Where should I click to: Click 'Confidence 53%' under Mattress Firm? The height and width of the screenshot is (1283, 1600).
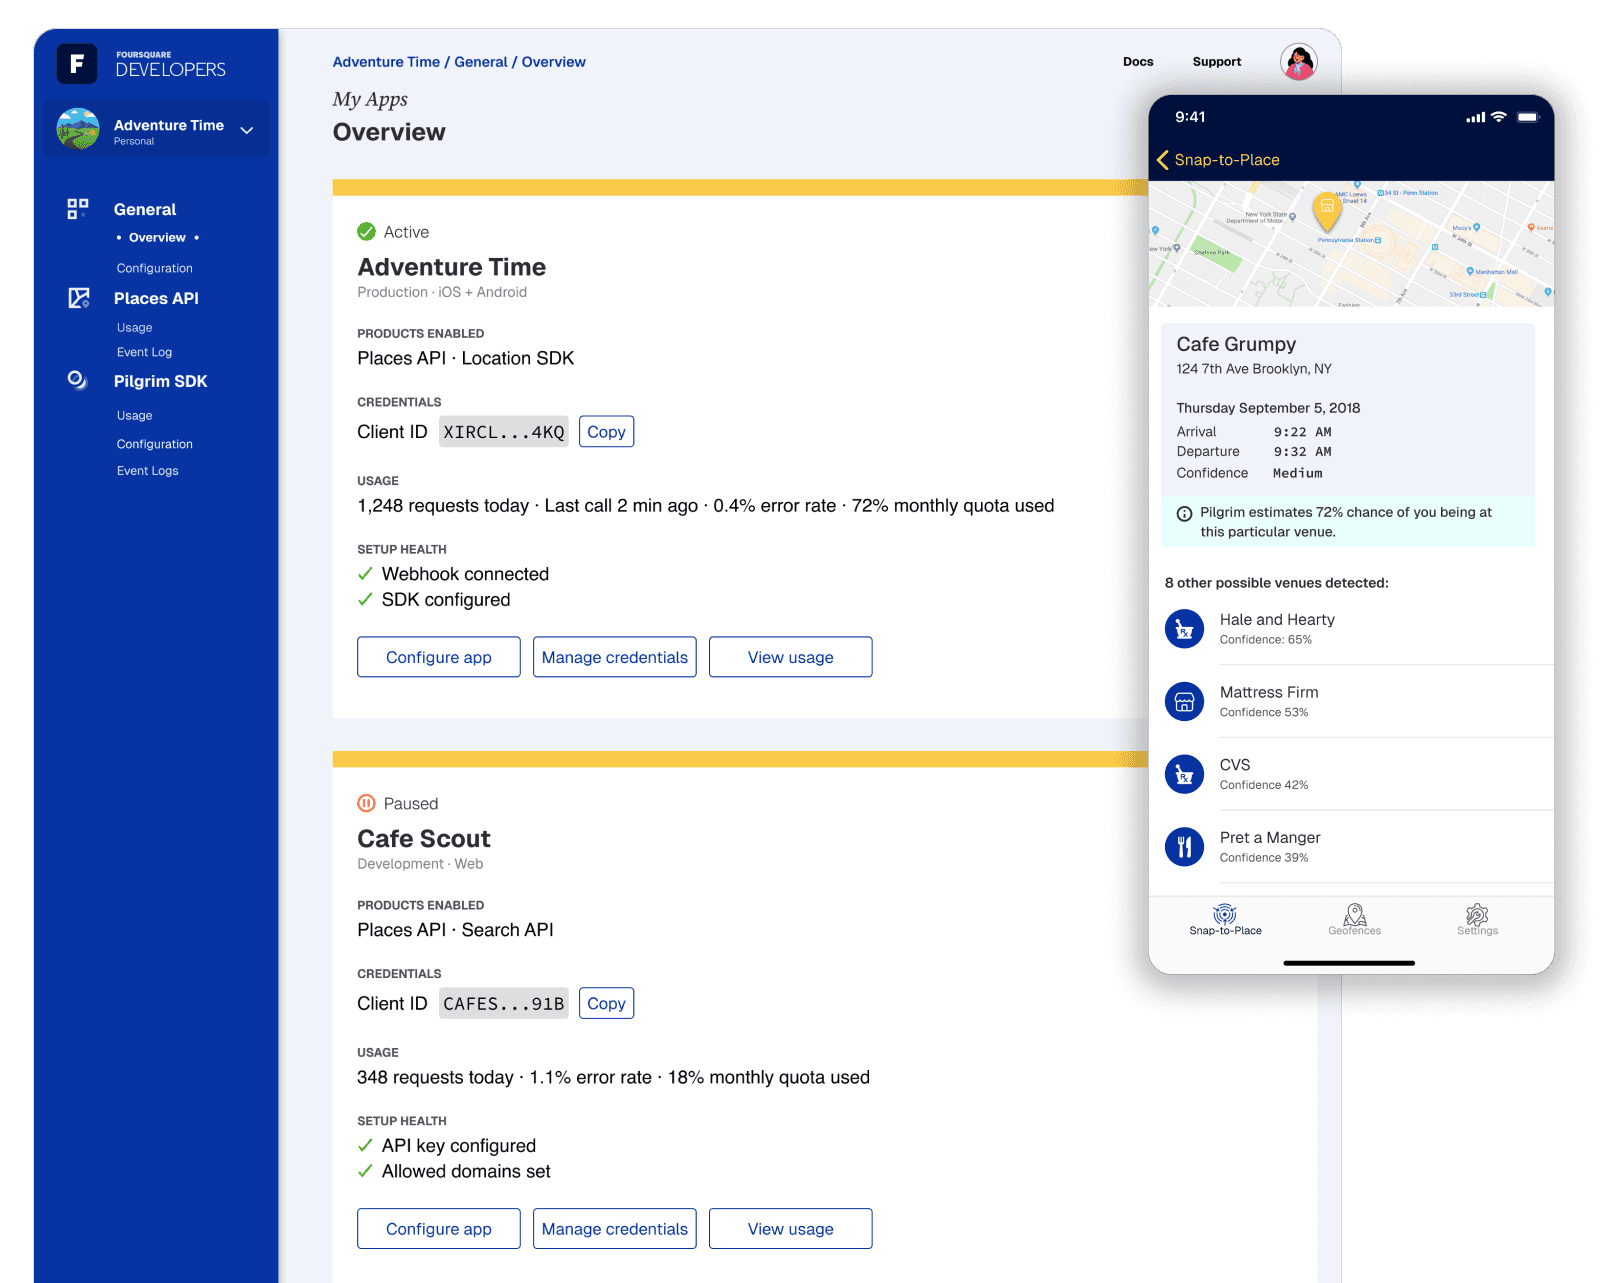[1264, 713]
